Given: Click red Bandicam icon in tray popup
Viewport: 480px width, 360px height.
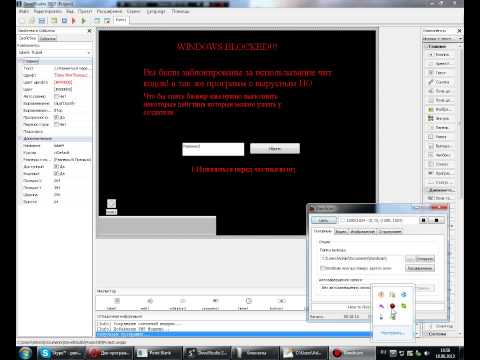Looking at the screenshot, I should pyautogui.click(x=392, y=306).
